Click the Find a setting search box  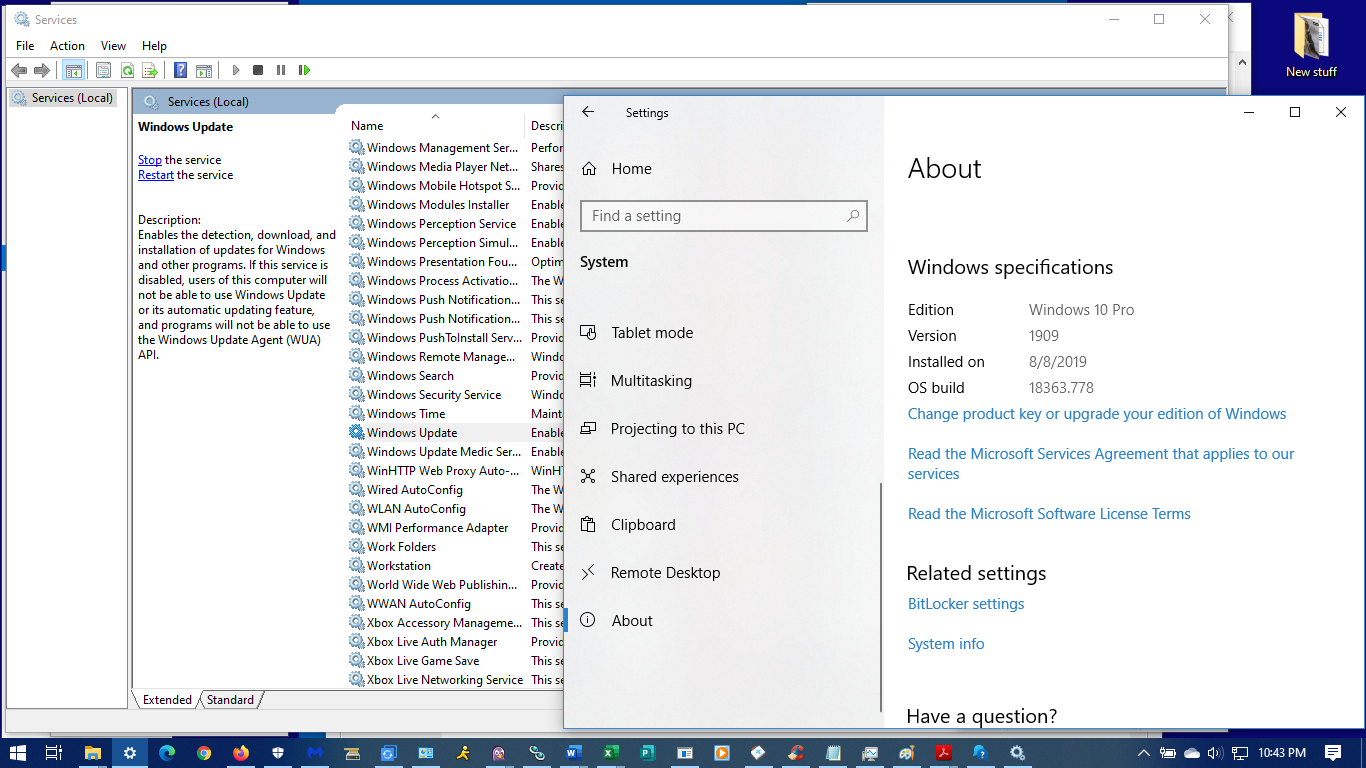point(724,216)
